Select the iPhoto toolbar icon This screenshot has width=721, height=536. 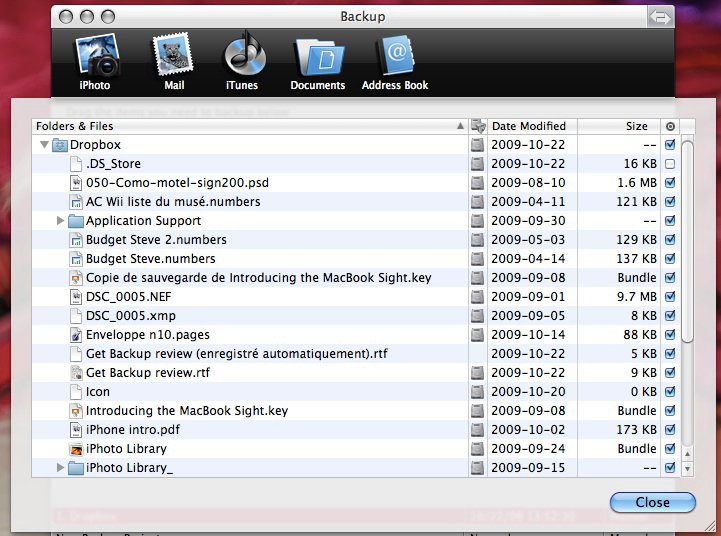[101, 58]
